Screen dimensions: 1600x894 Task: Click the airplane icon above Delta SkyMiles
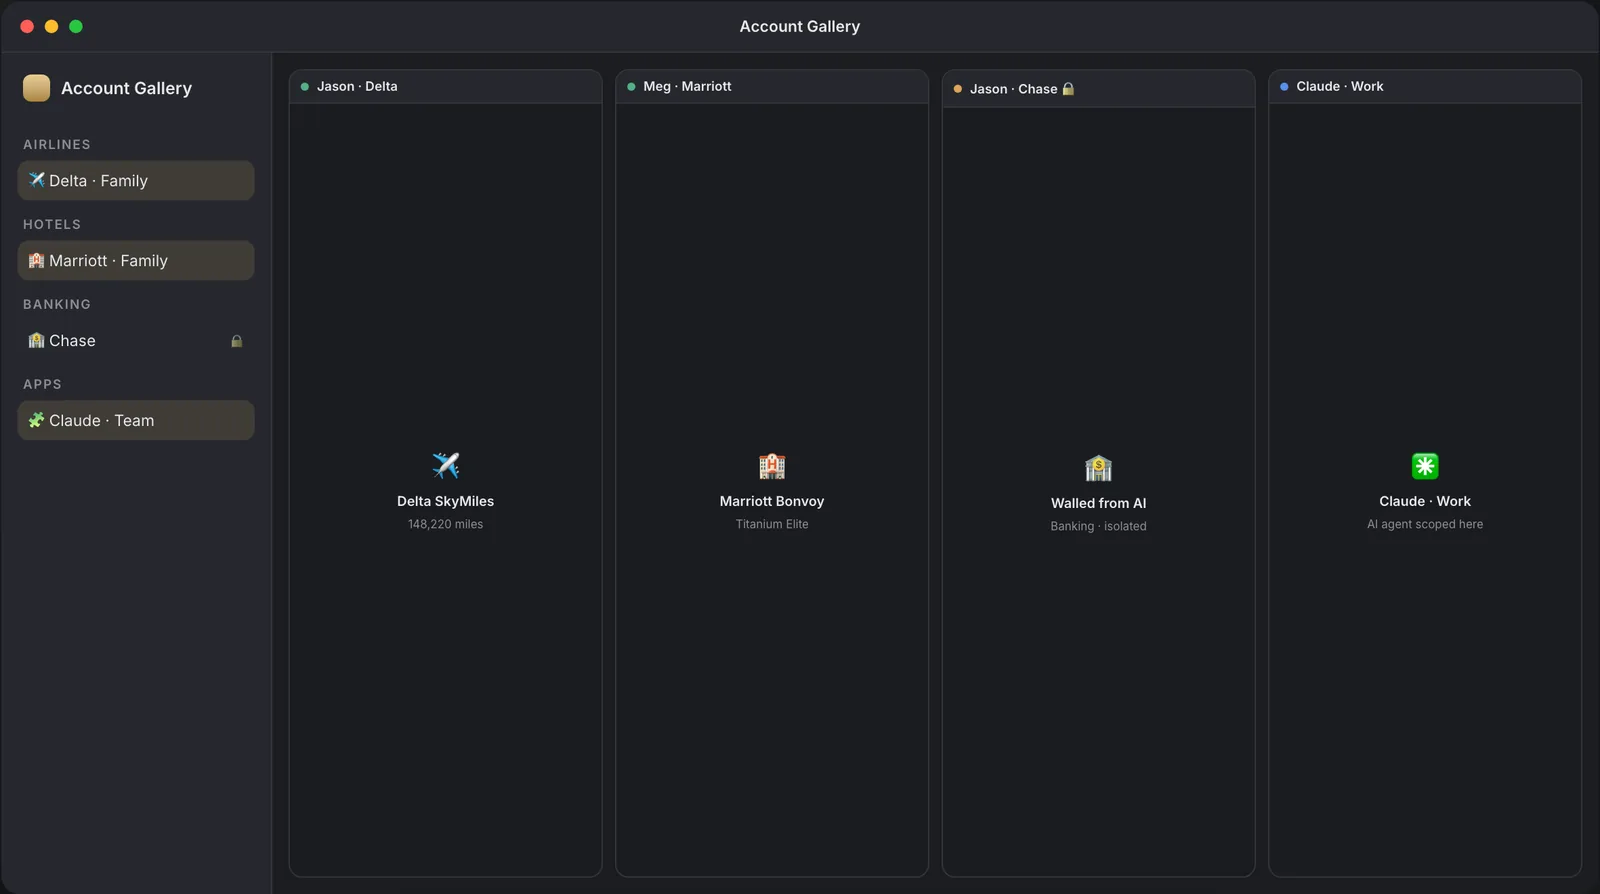pyautogui.click(x=445, y=465)
